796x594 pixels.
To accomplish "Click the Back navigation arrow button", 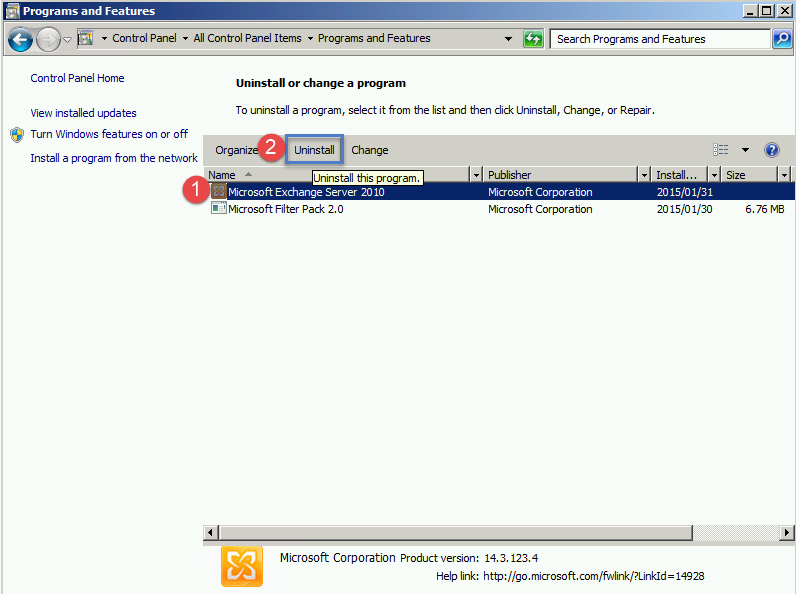I will [x=20, y=39].
